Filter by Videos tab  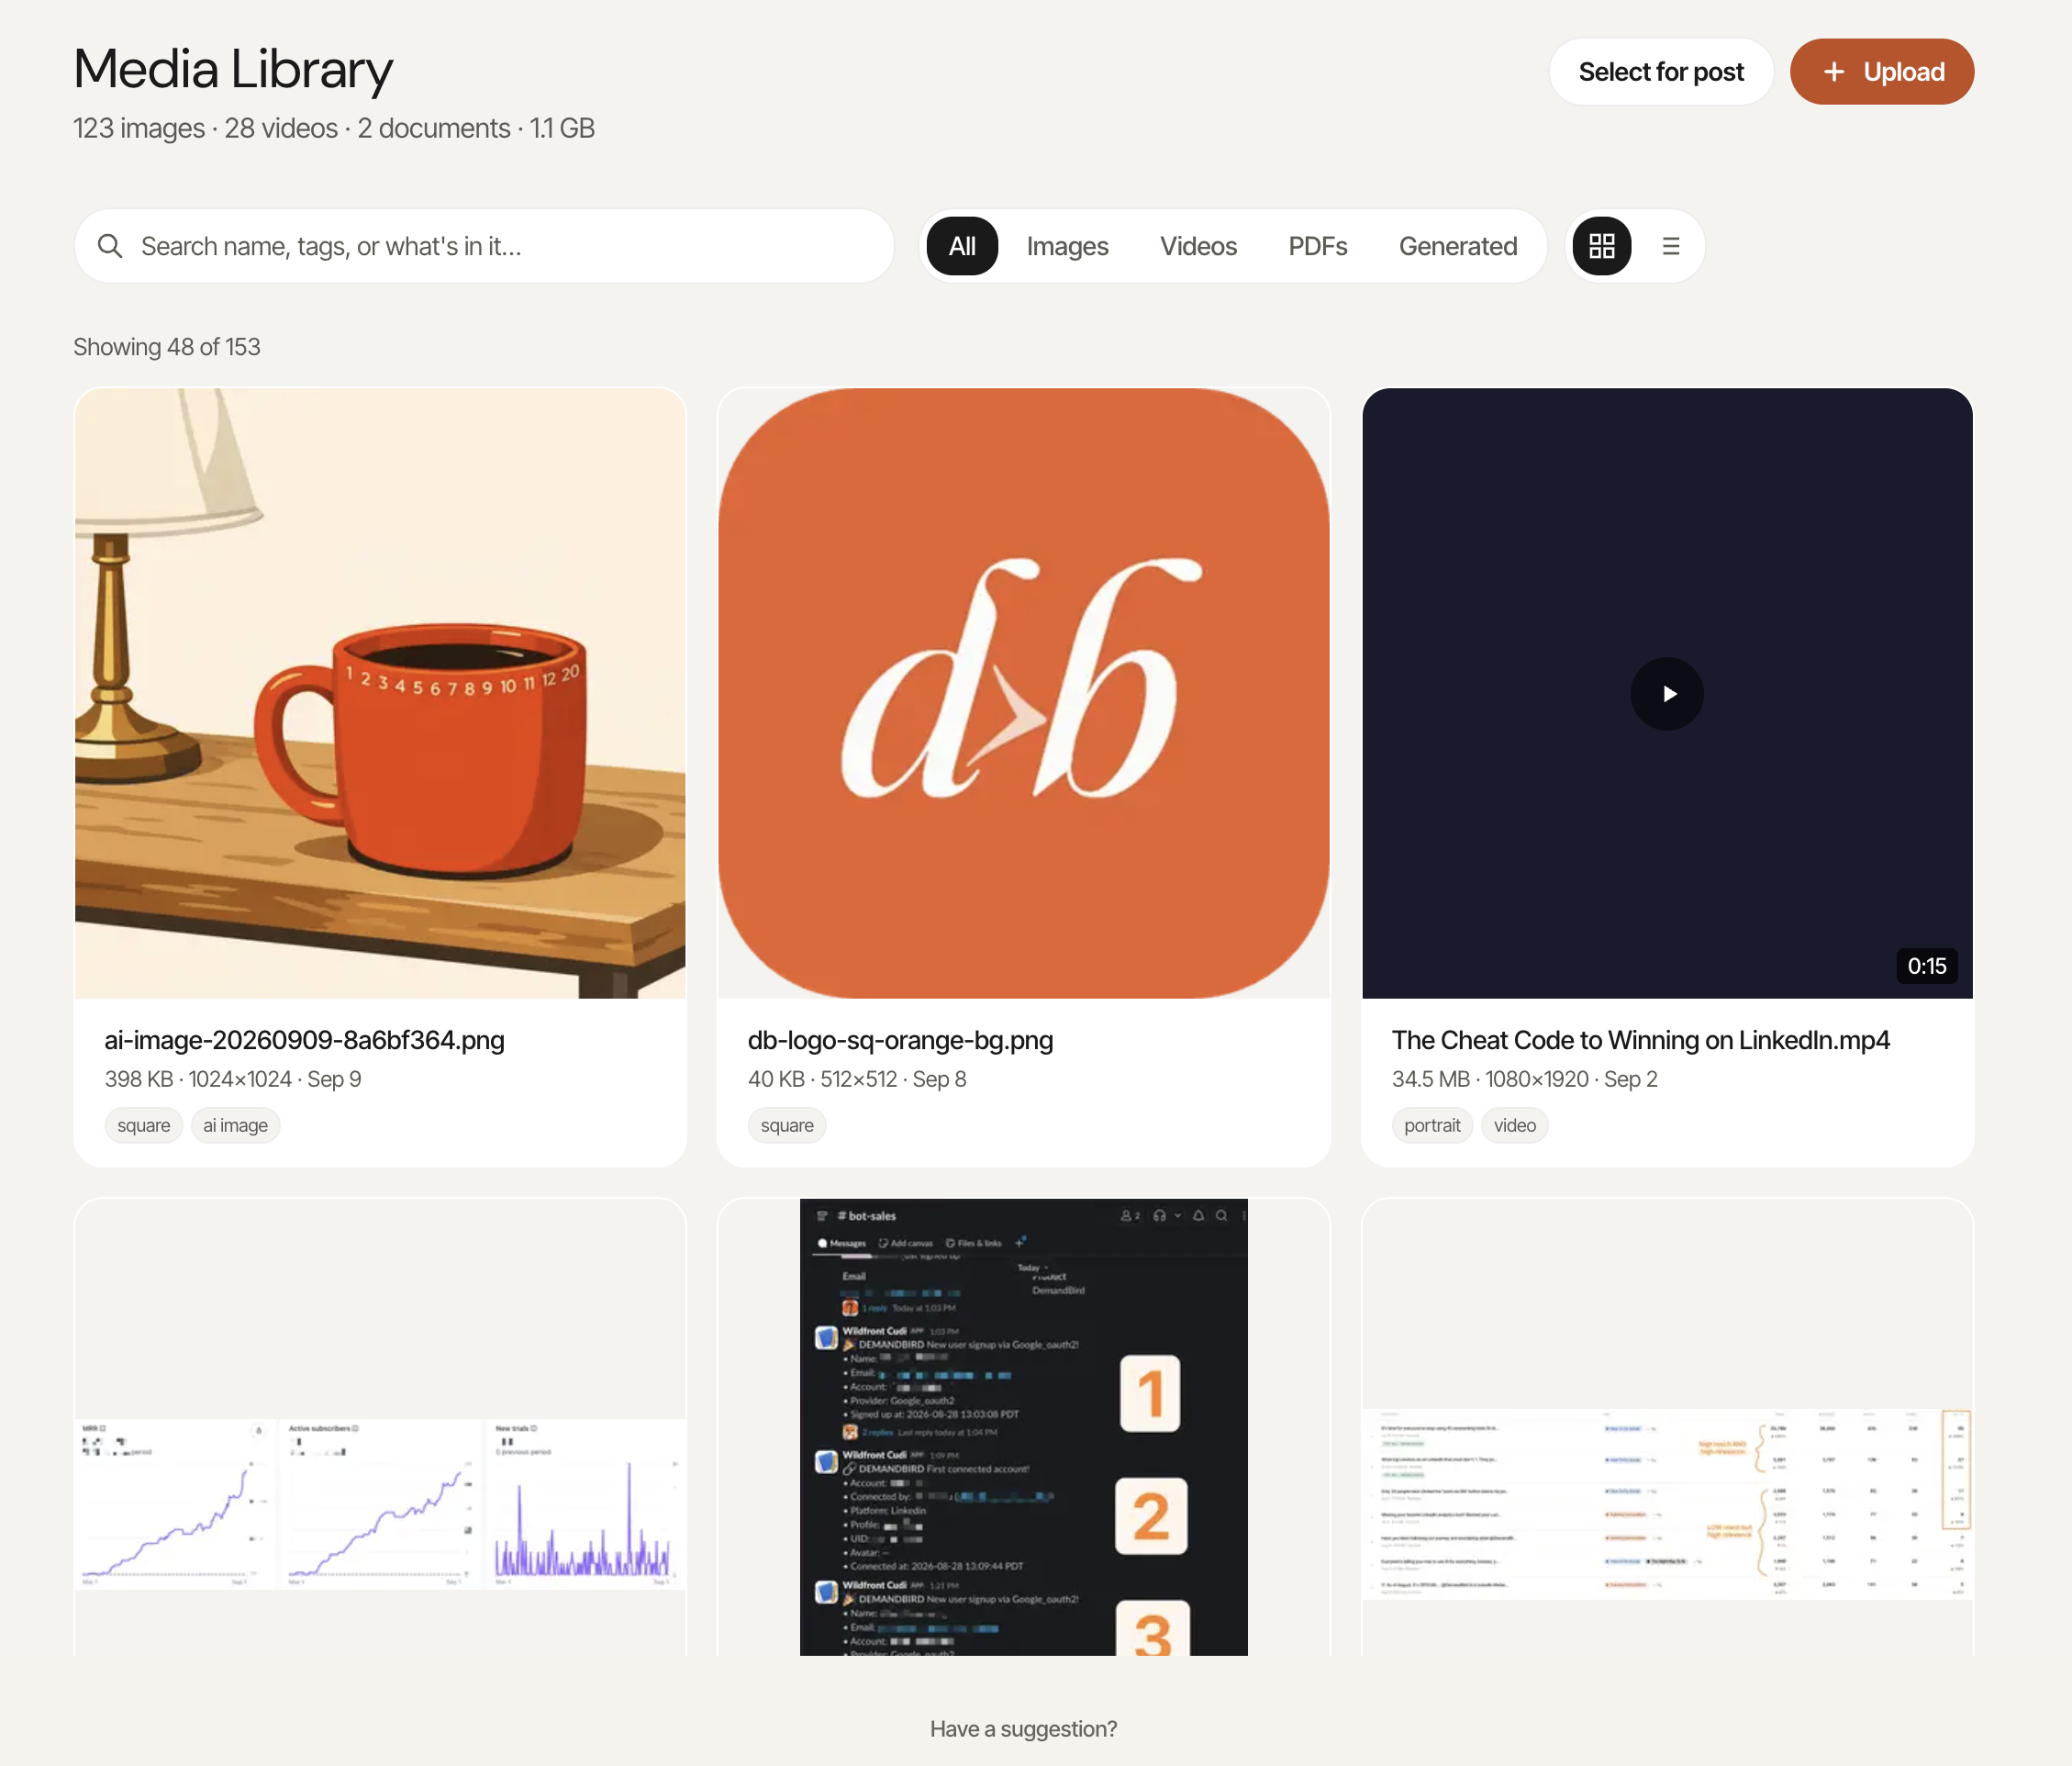click(1198, 246)
